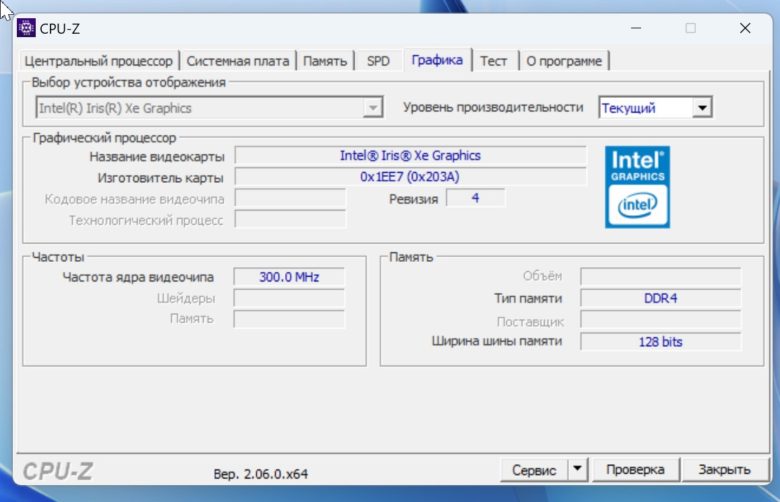
Task: Click the Сервис button
Action: coord(534,470)
